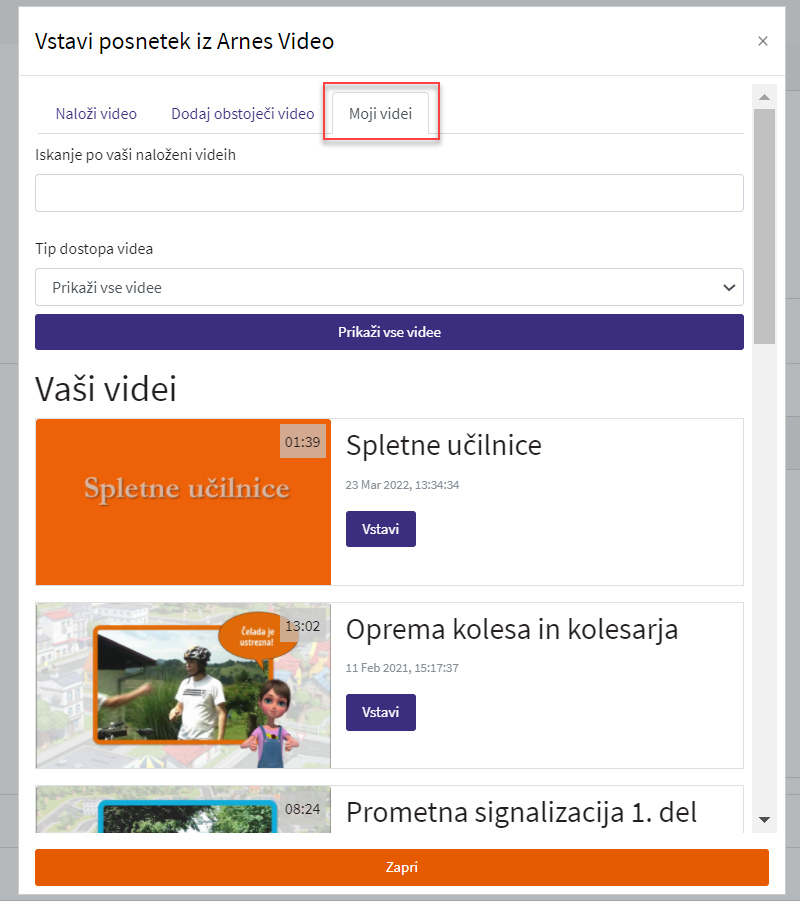This screenshot has width=800, height=901.
Task: Click the dialog title Vstavi posnetek iz Arnes Video
Action: (x=184, y=41)
